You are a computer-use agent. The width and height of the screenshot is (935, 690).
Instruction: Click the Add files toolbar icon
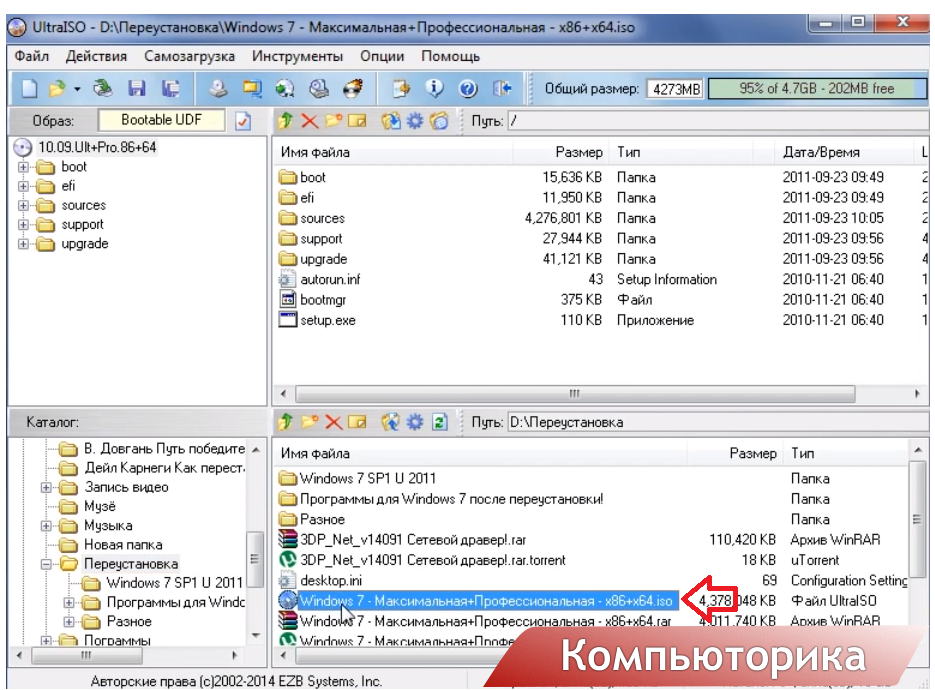401,89
